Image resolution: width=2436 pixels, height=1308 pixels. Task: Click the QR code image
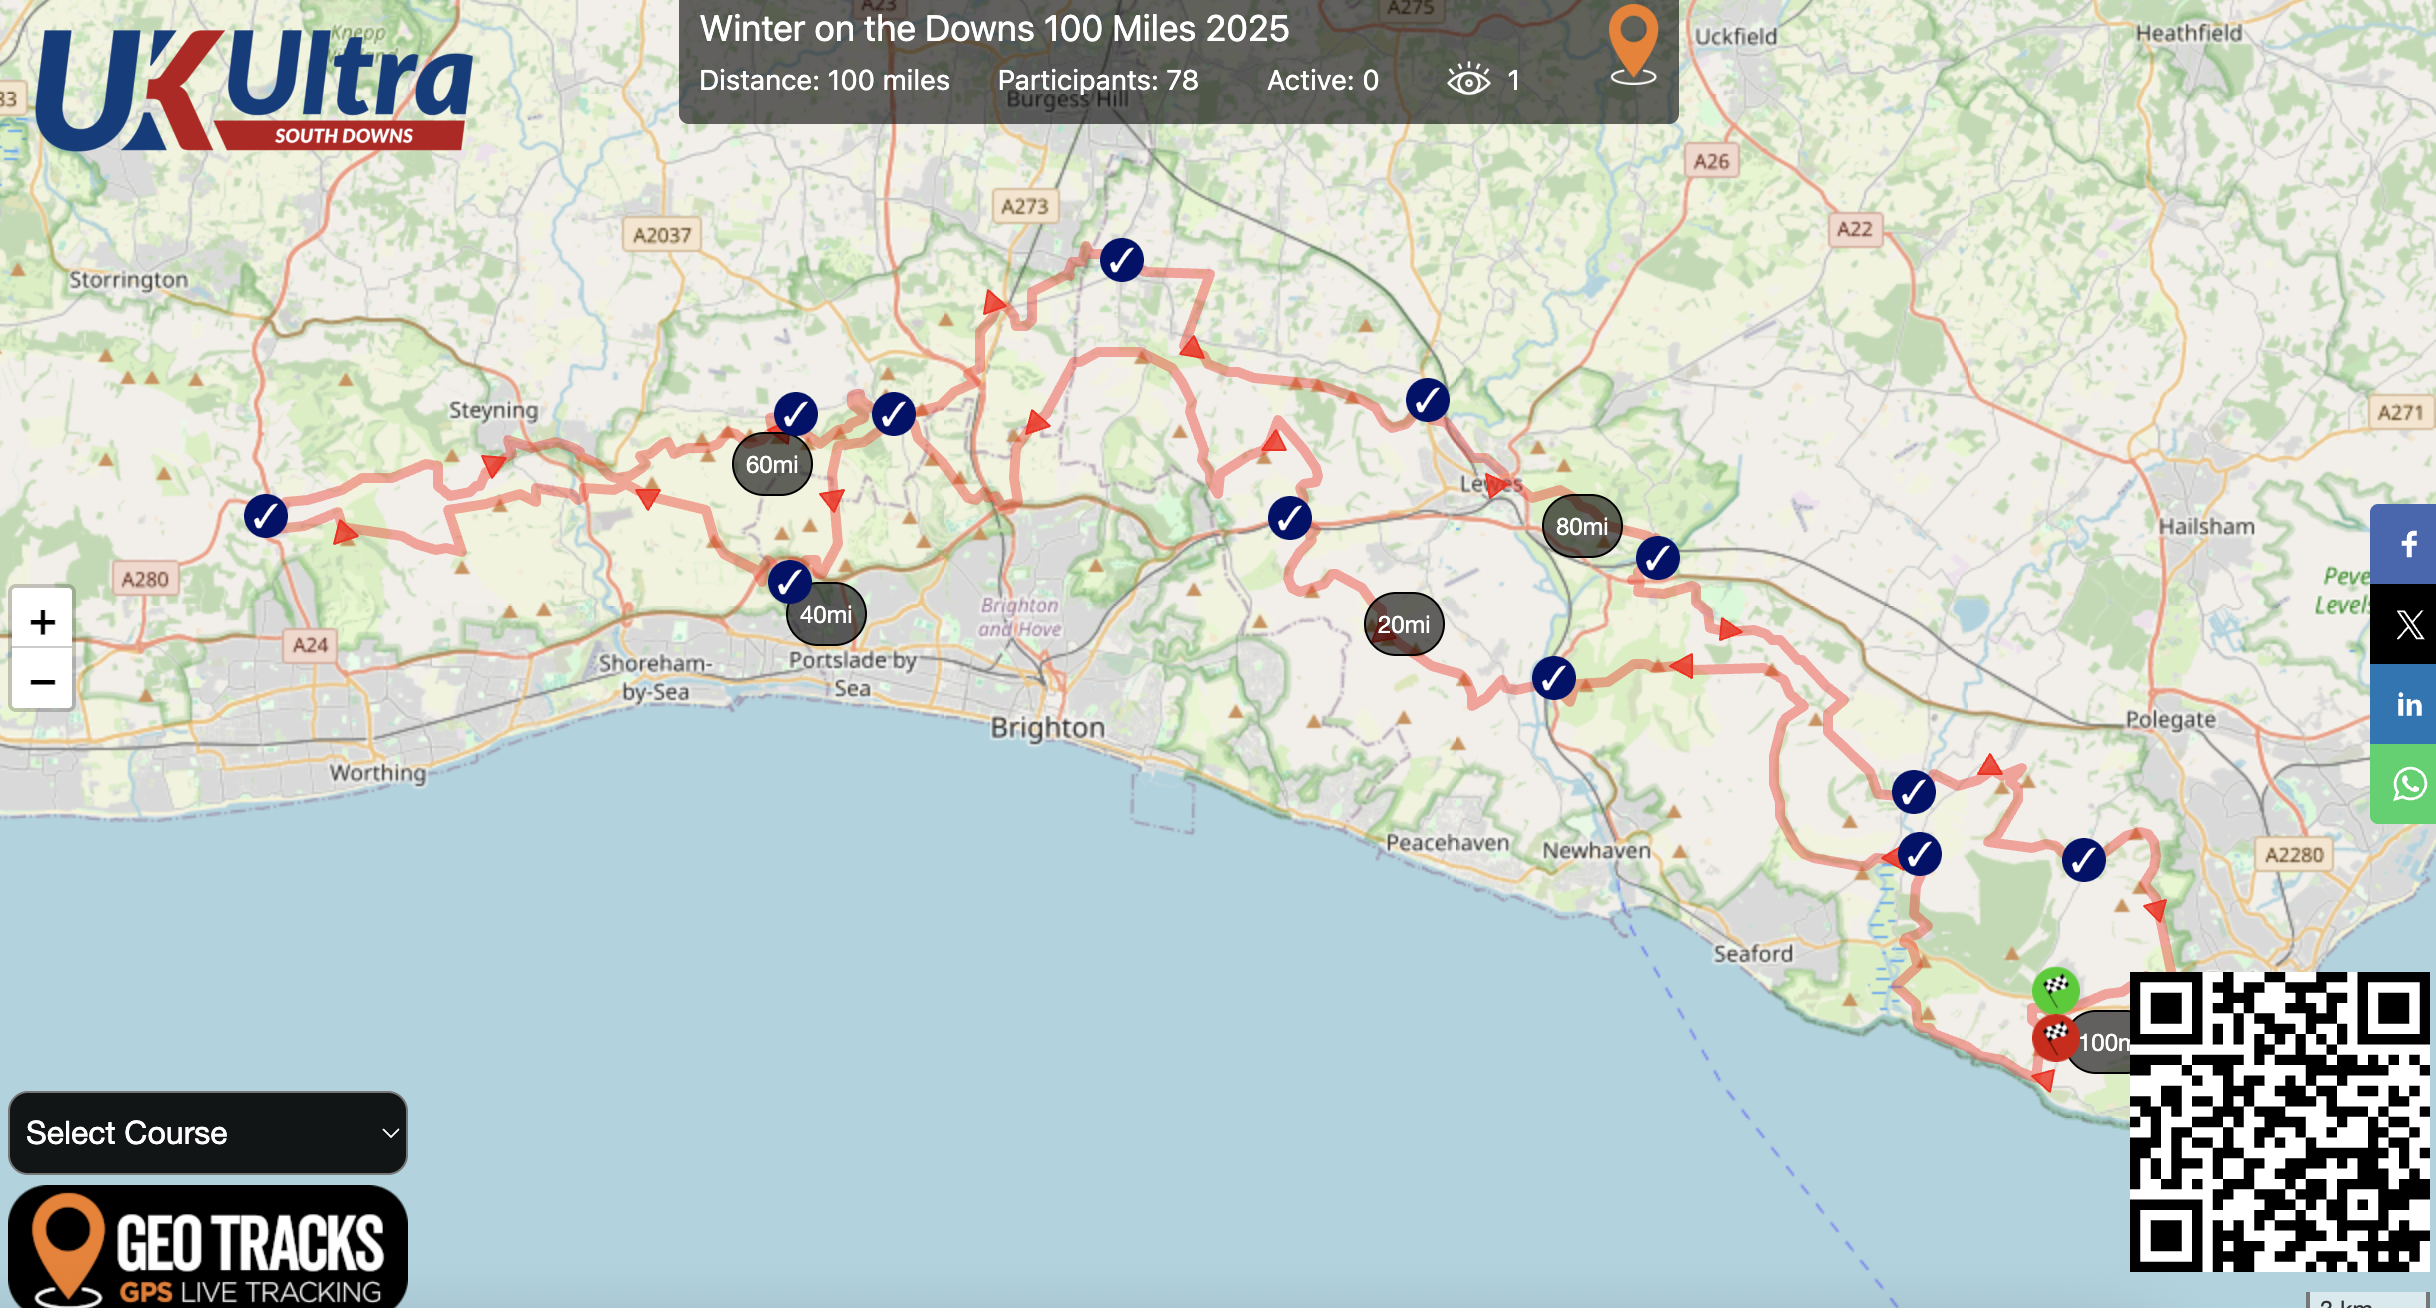(x=2279, y=1121)
